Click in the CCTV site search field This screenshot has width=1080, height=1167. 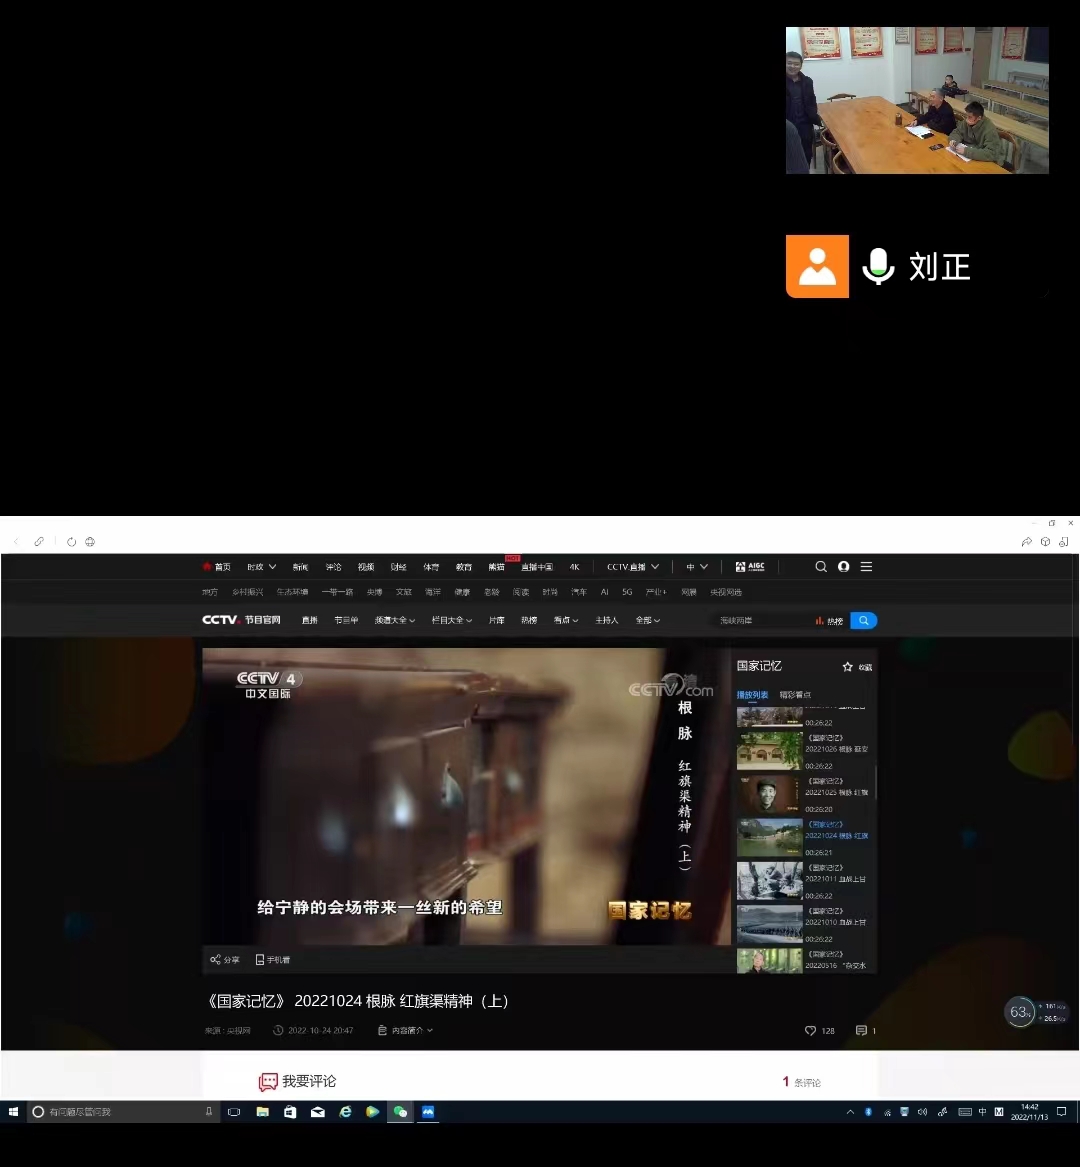tap(760, 620)
